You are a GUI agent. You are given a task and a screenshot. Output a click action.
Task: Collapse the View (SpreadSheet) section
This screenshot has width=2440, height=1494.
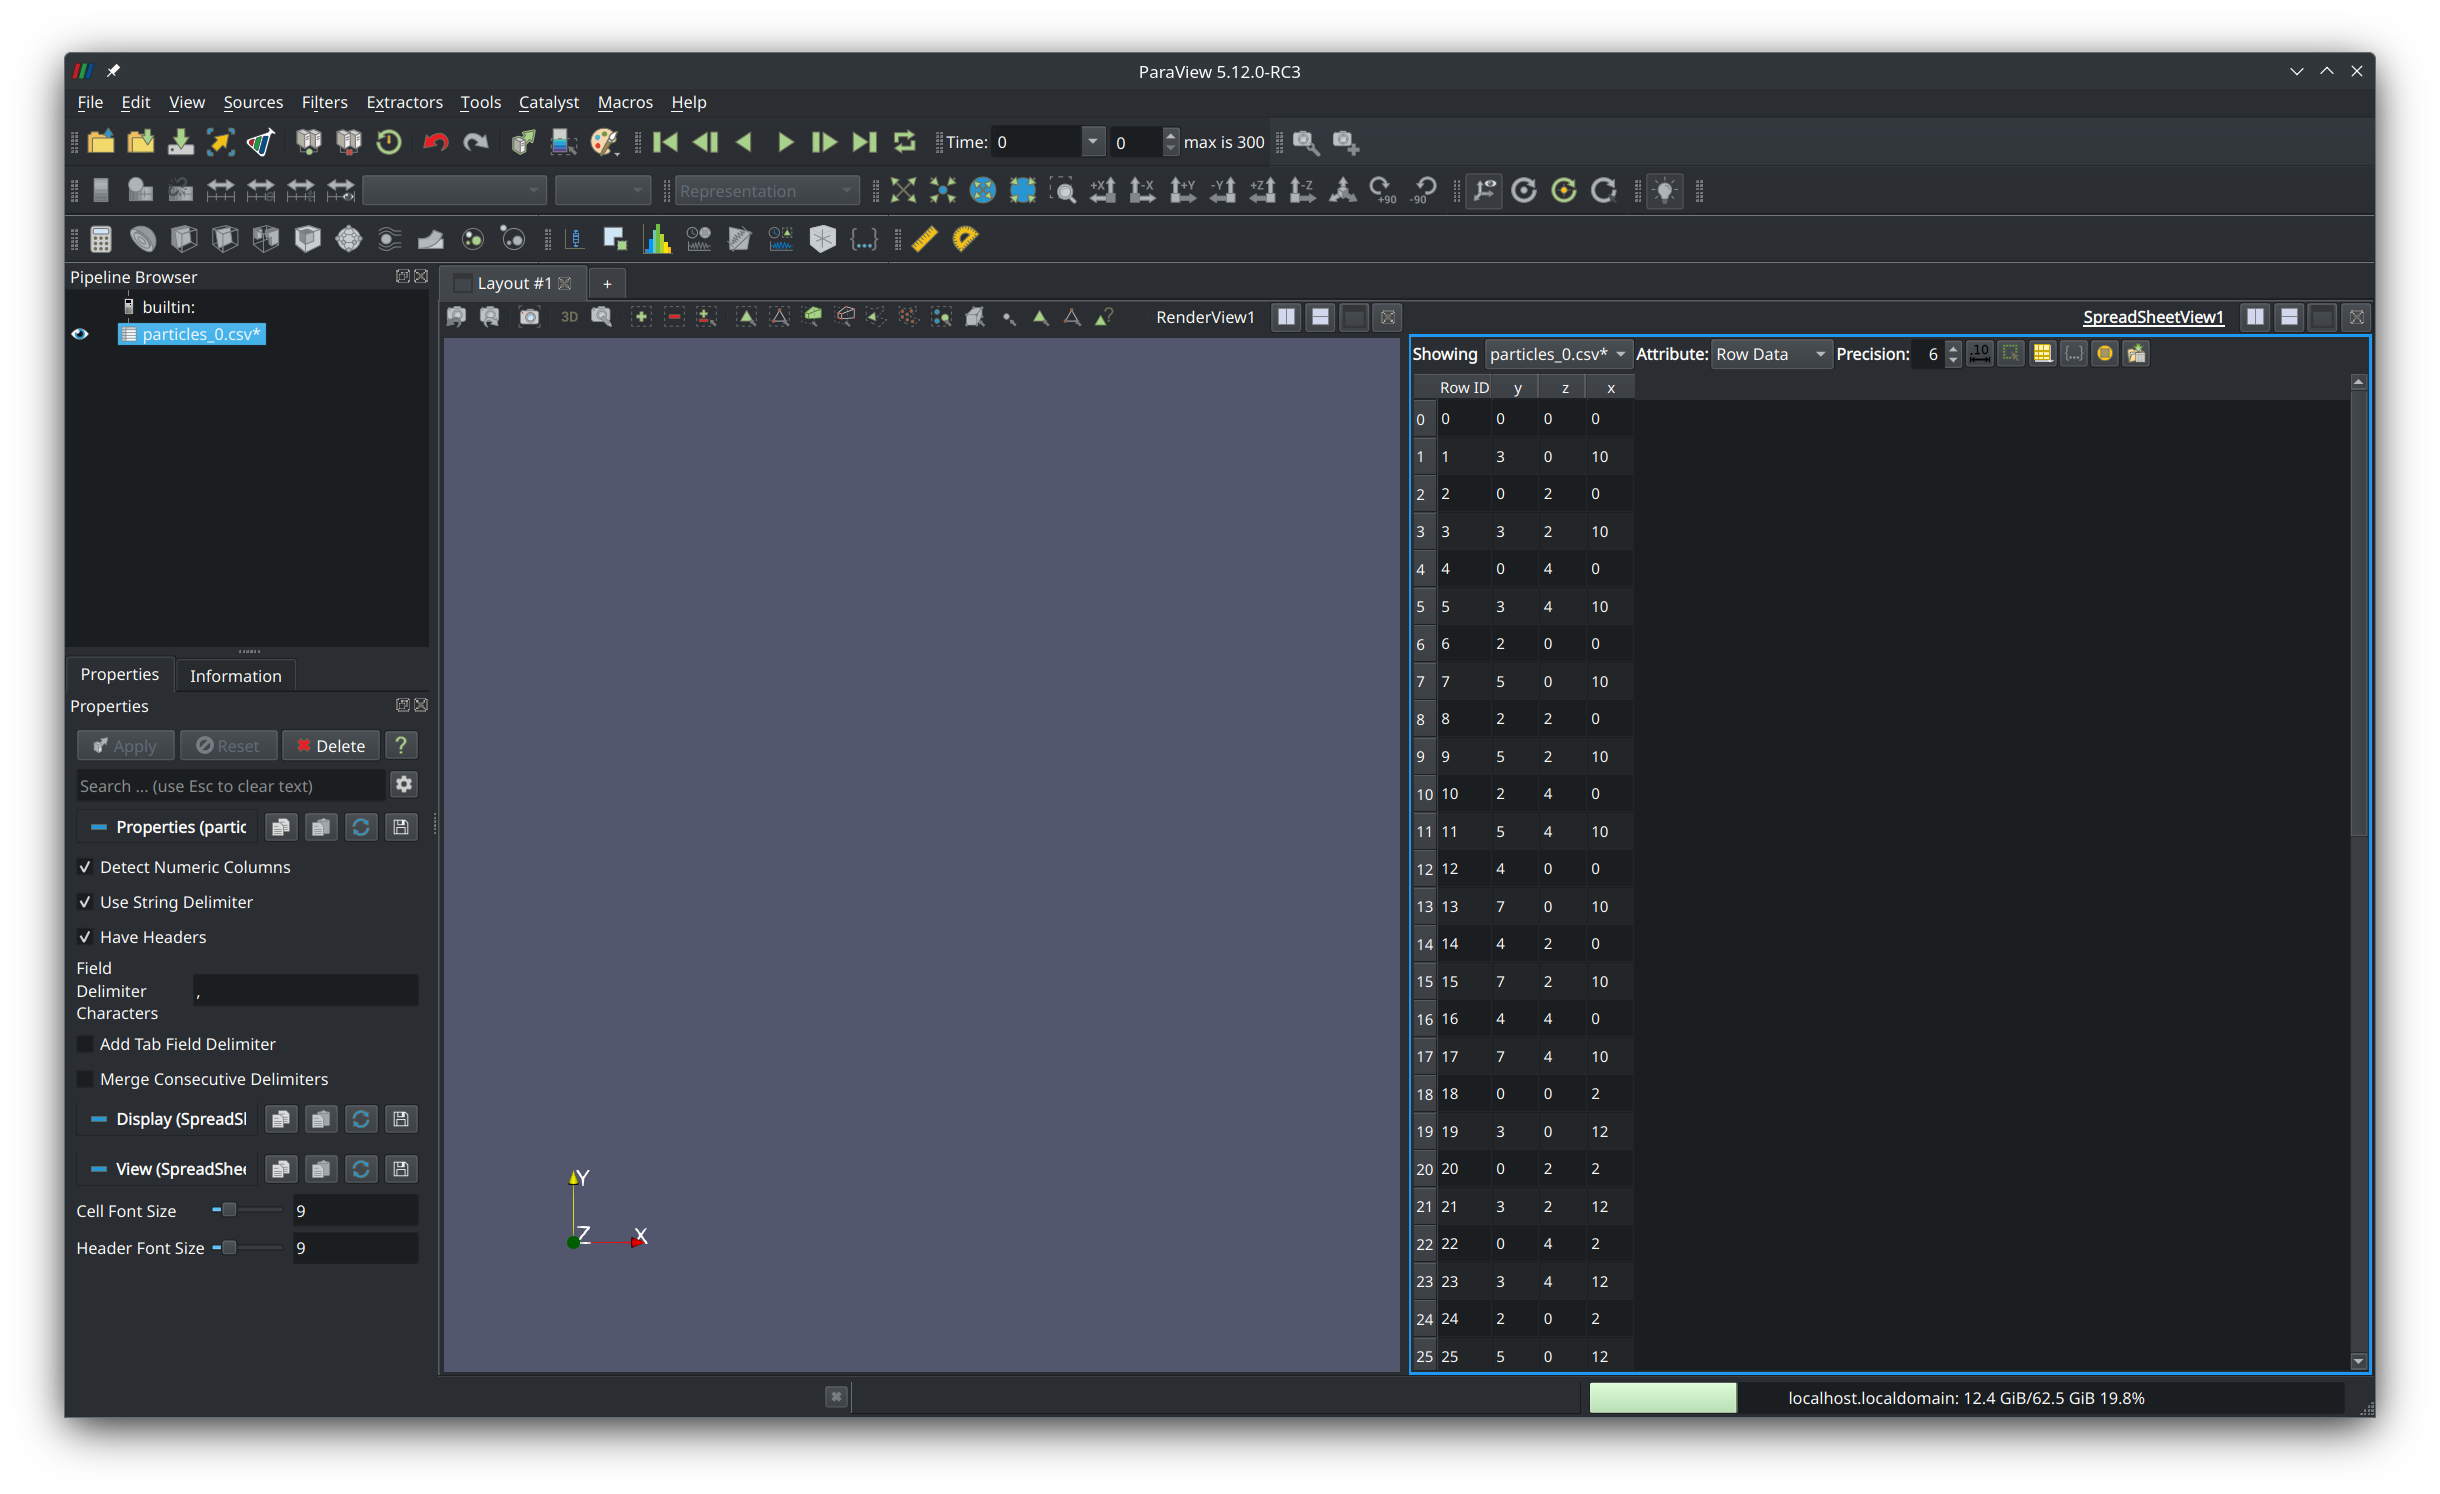(x=98, y=1169)
